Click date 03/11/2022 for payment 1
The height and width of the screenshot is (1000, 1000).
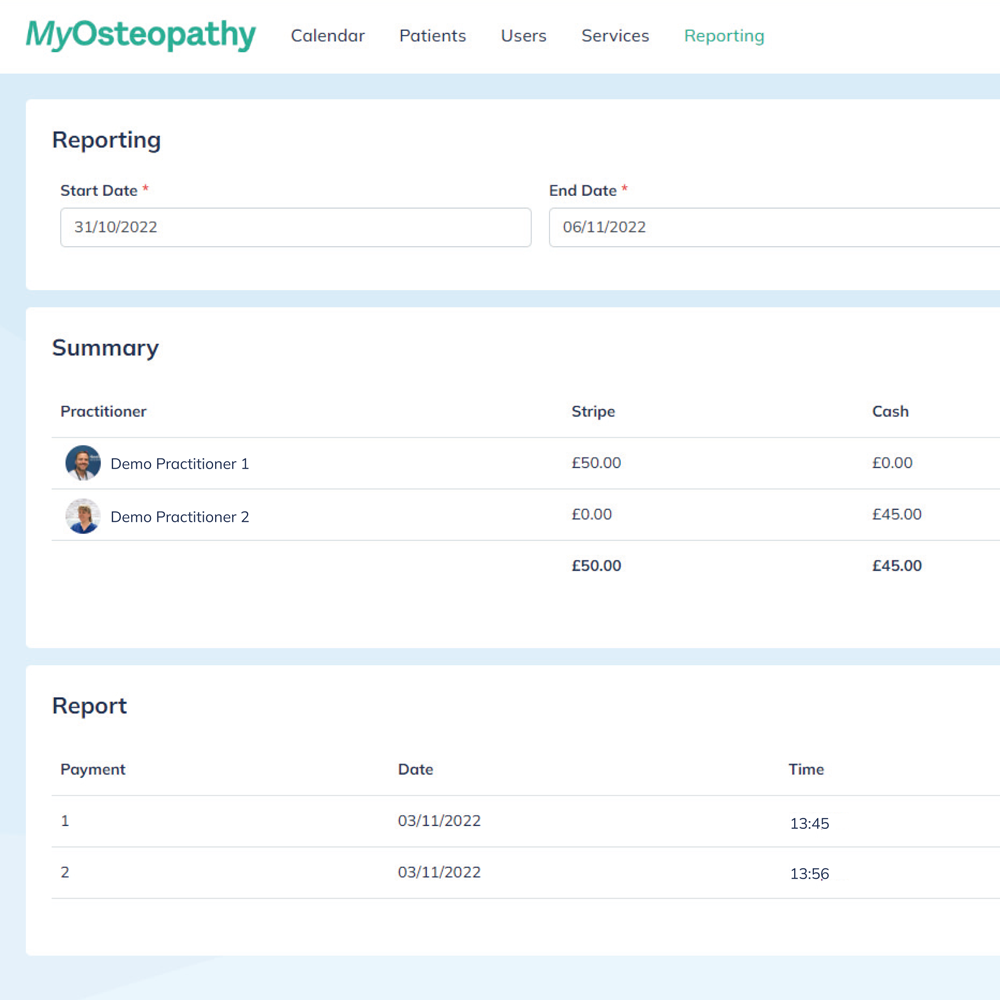click(x=439, y=821)
